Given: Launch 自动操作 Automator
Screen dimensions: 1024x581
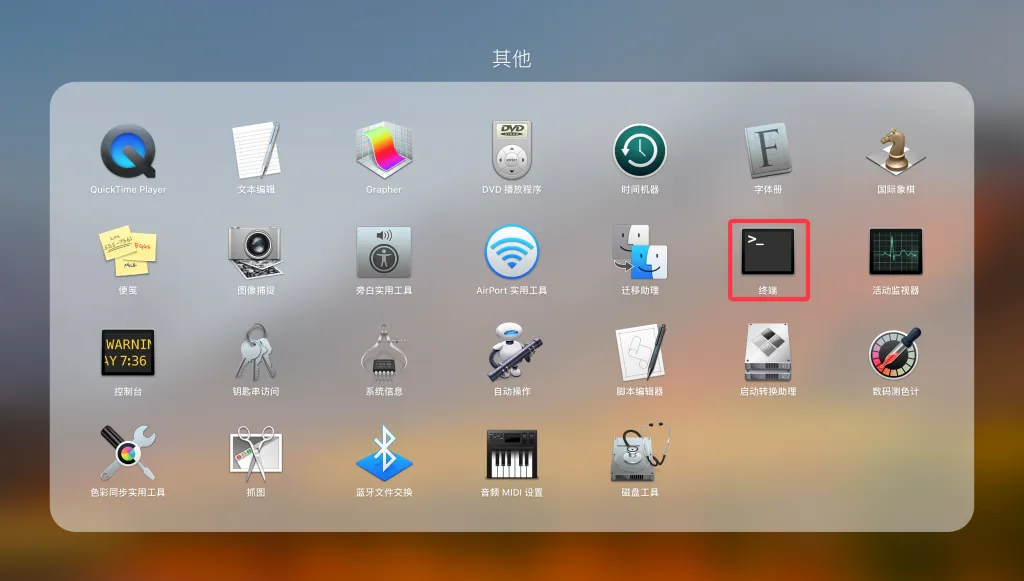Looking at the screenshot, I should tap(513, 353).
